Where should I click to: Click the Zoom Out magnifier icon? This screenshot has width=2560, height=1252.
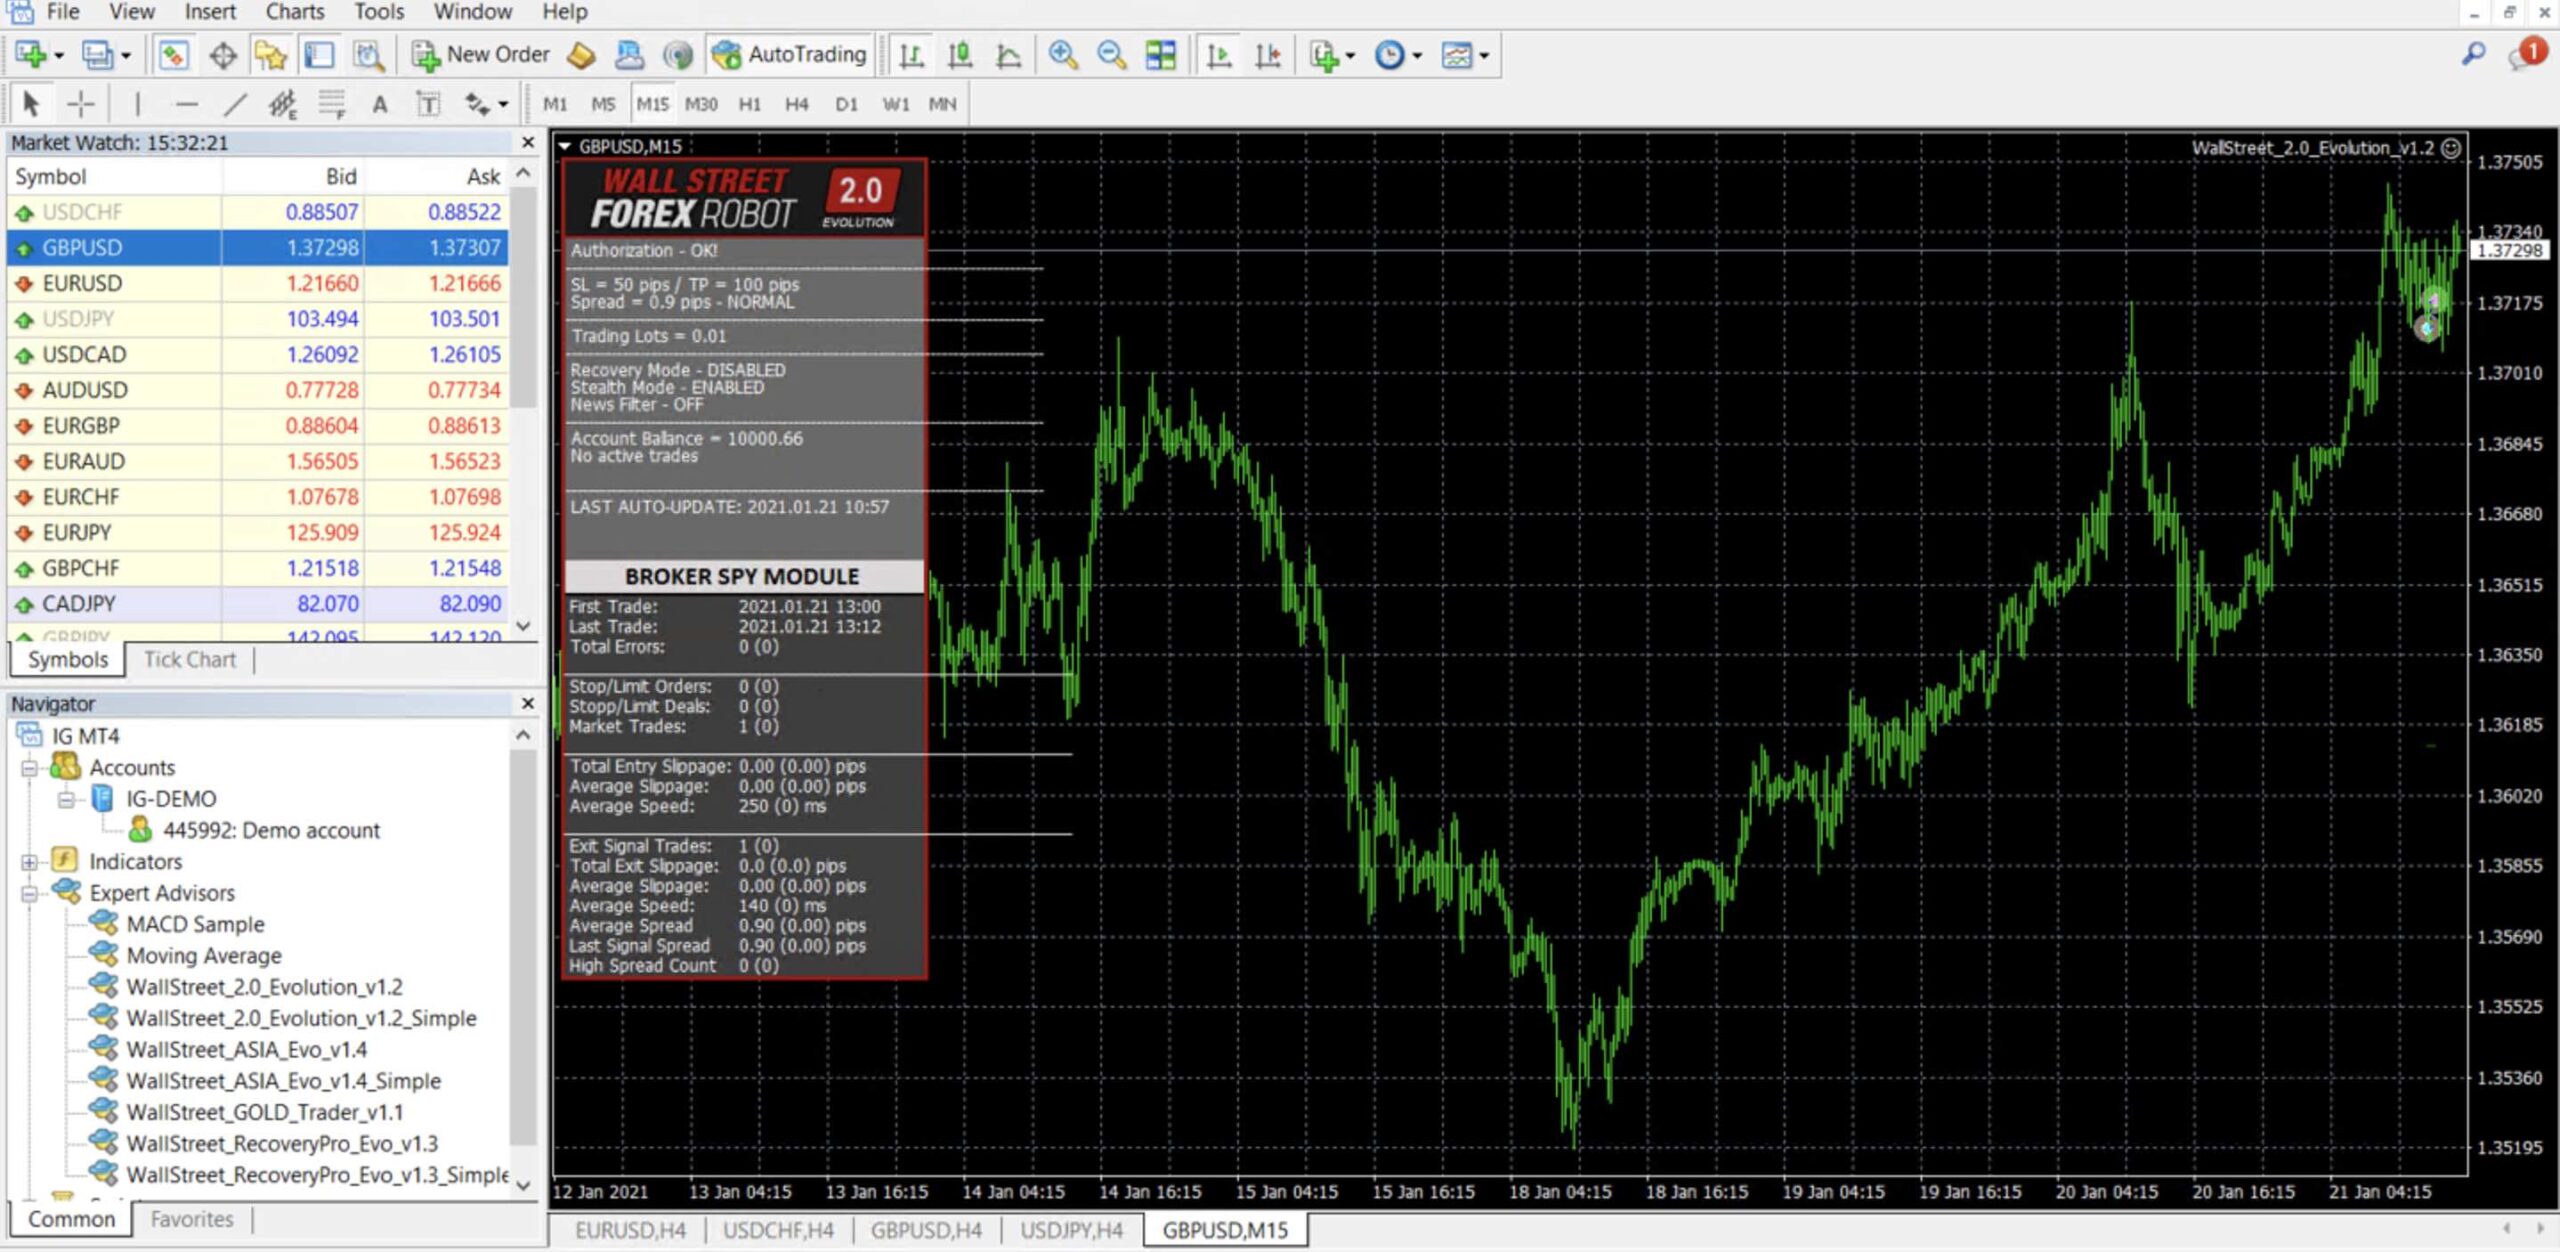click(x=1111, y=55)
